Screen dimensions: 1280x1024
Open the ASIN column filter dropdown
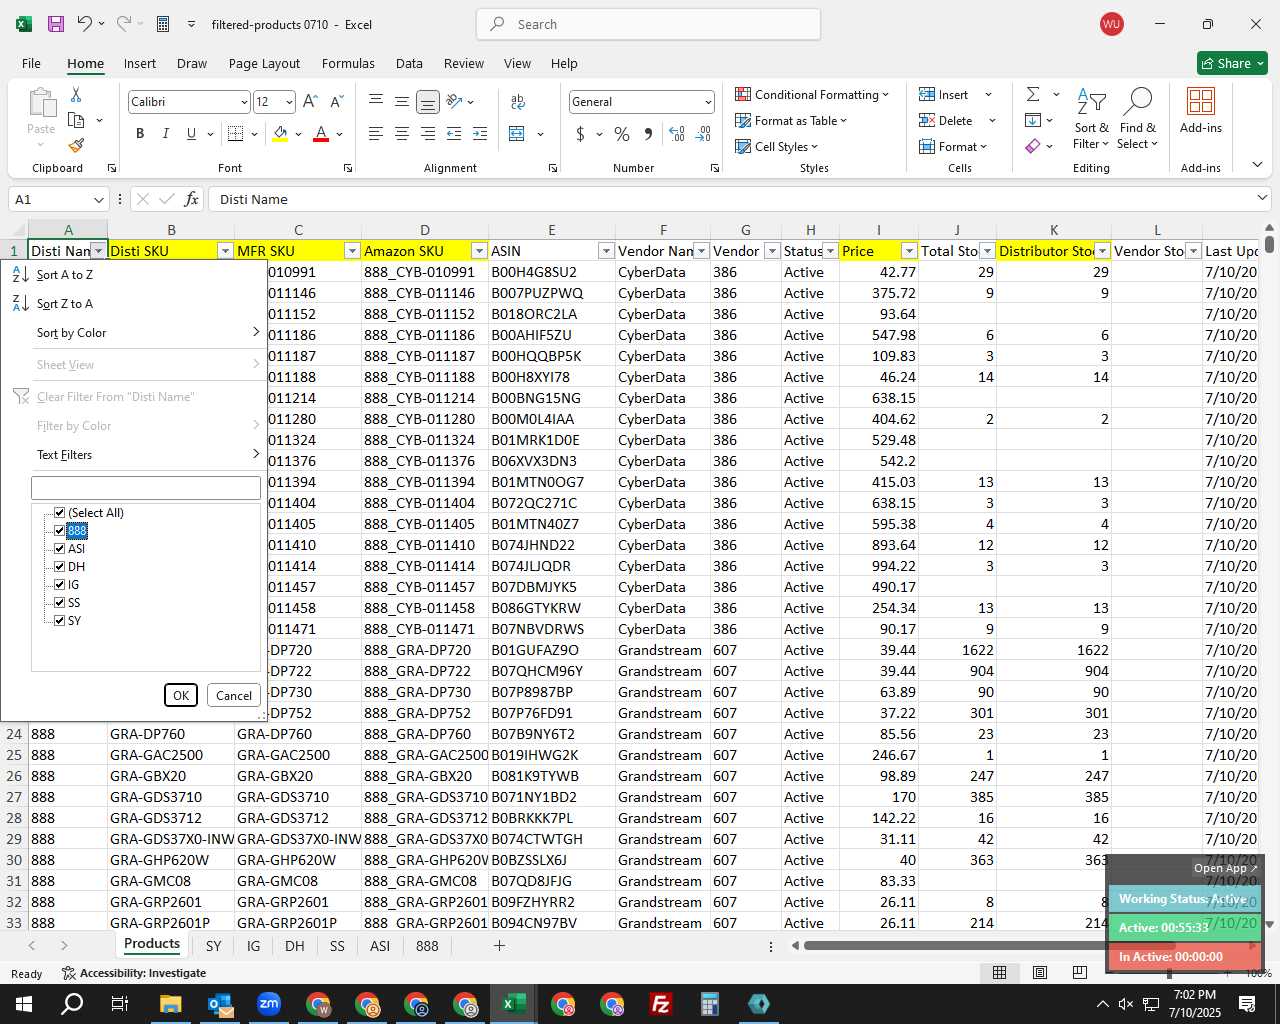click(605, 251)
